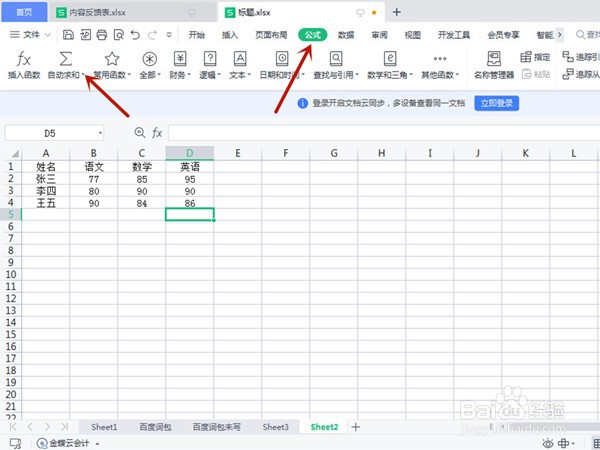Image resolution: width=600 pixels, height=450 pixels.
Task: Select the 公式 ribbon tab
Action: (313, 35)
